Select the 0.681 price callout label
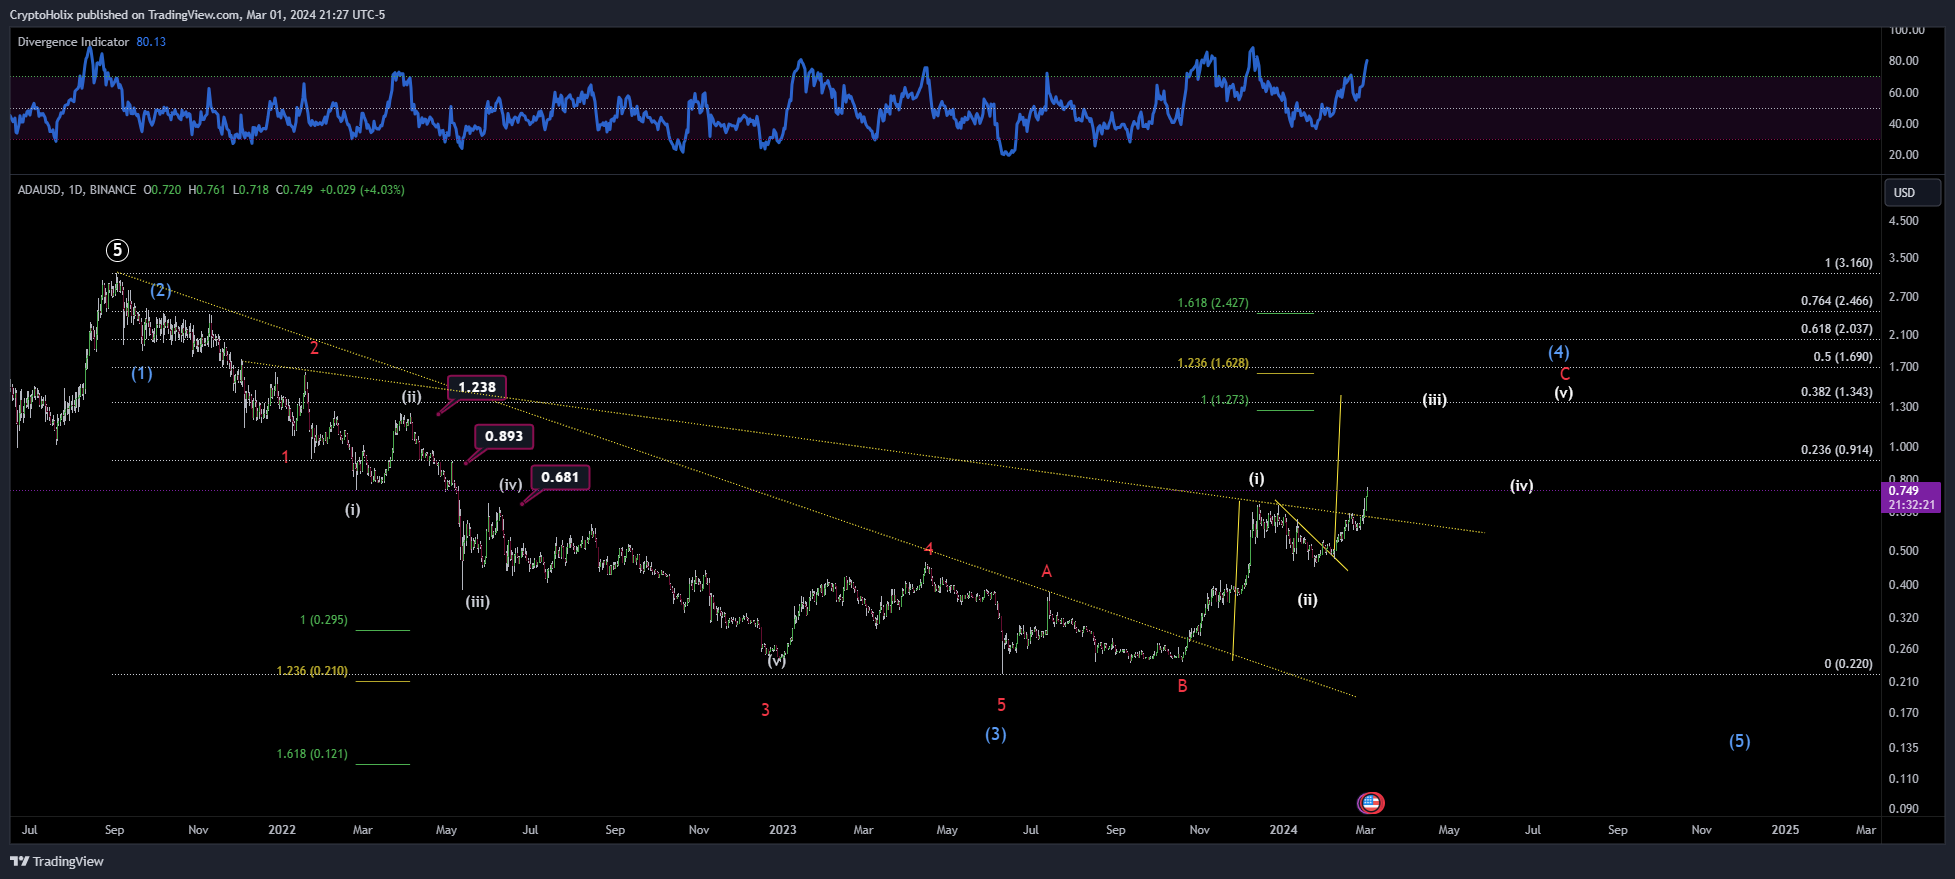The height and width of the screenshot is (879, 1955). tap(560, 477)
